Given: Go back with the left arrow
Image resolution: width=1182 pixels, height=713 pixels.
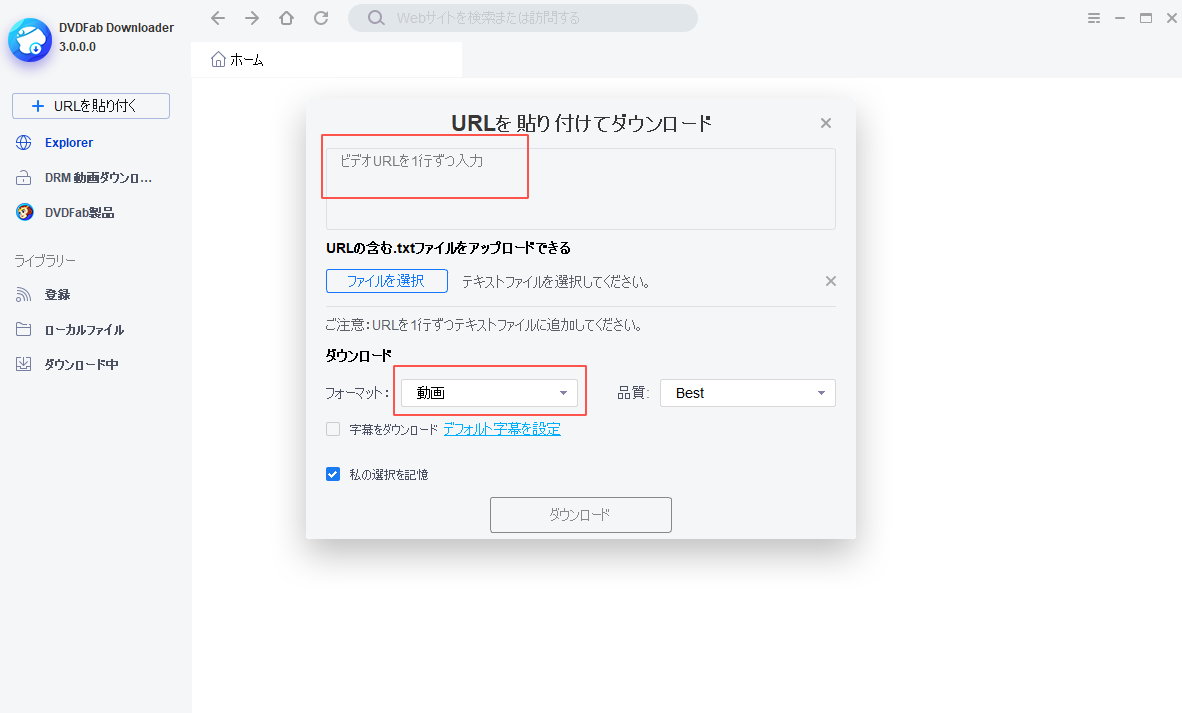Looking at the screenshot, I should [218, 18].
